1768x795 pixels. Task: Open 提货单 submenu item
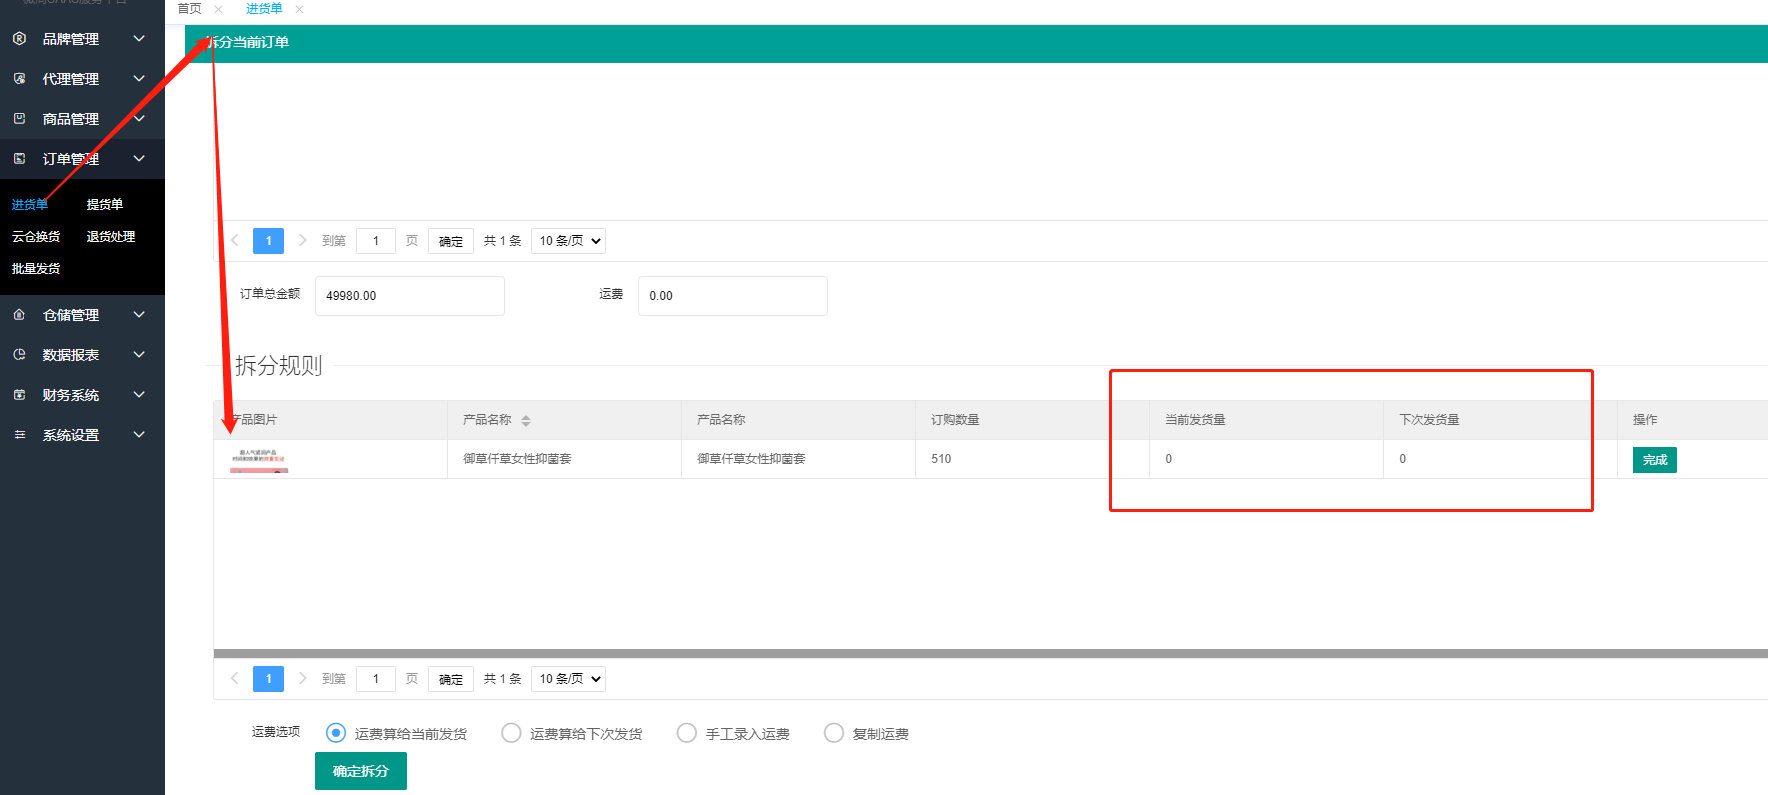click(105, 204)
